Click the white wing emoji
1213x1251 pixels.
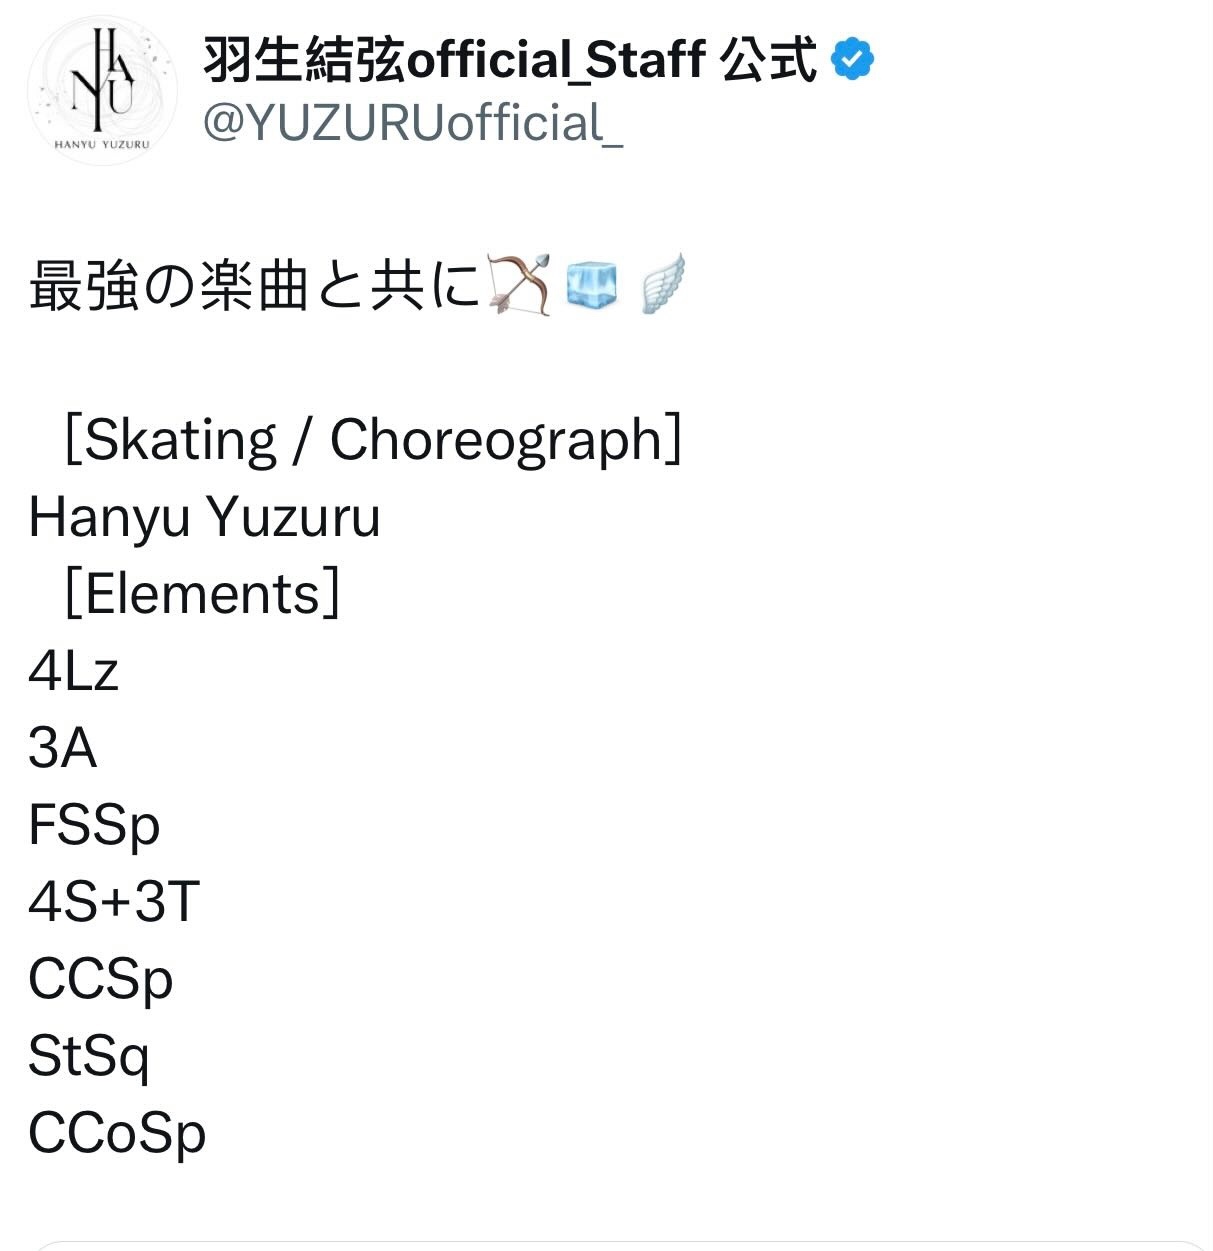click(x=662, y=284)
